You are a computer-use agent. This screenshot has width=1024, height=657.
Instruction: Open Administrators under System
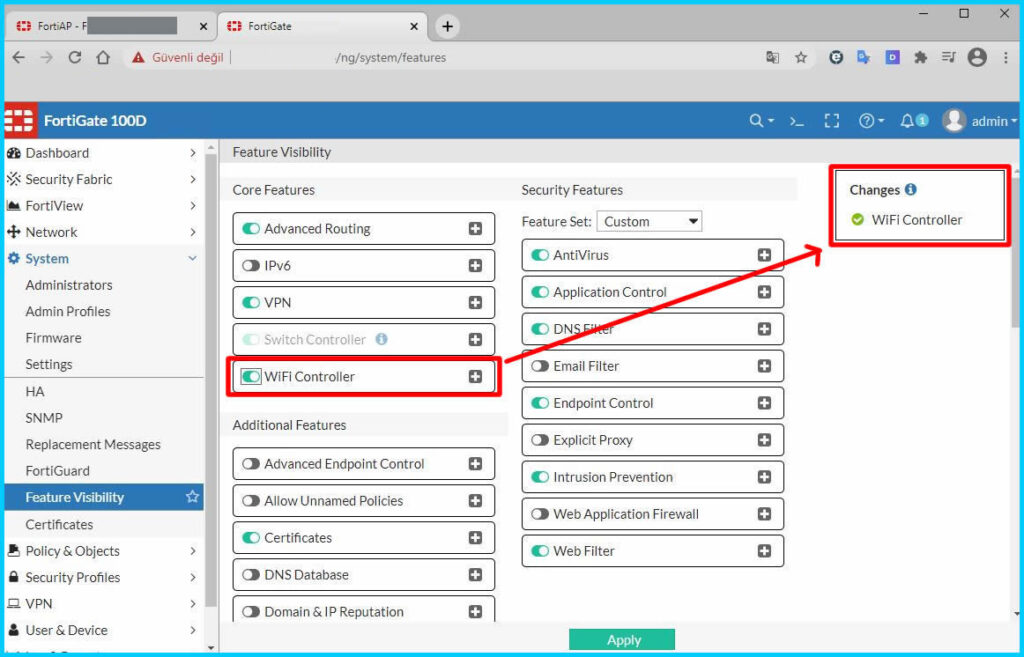click(x=69, y=285)
